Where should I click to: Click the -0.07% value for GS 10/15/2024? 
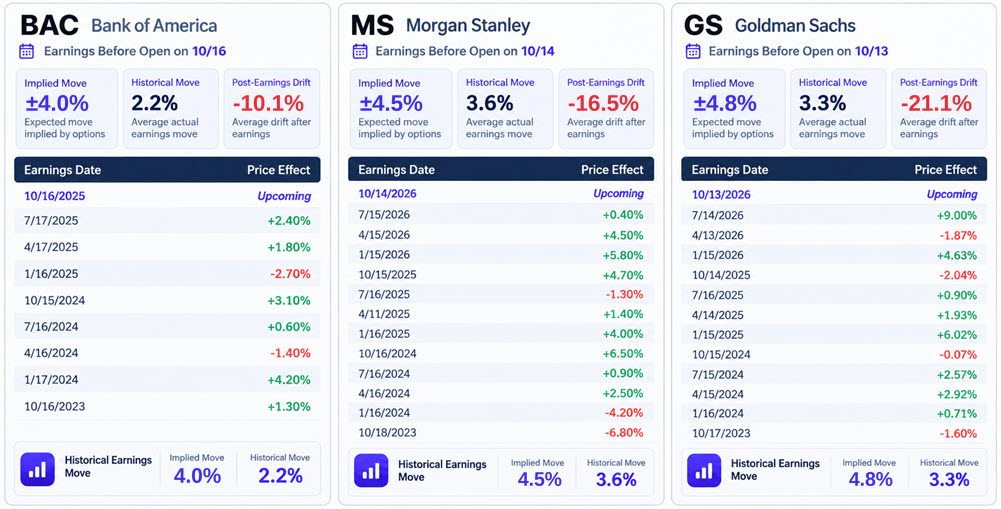click(957, 354)
